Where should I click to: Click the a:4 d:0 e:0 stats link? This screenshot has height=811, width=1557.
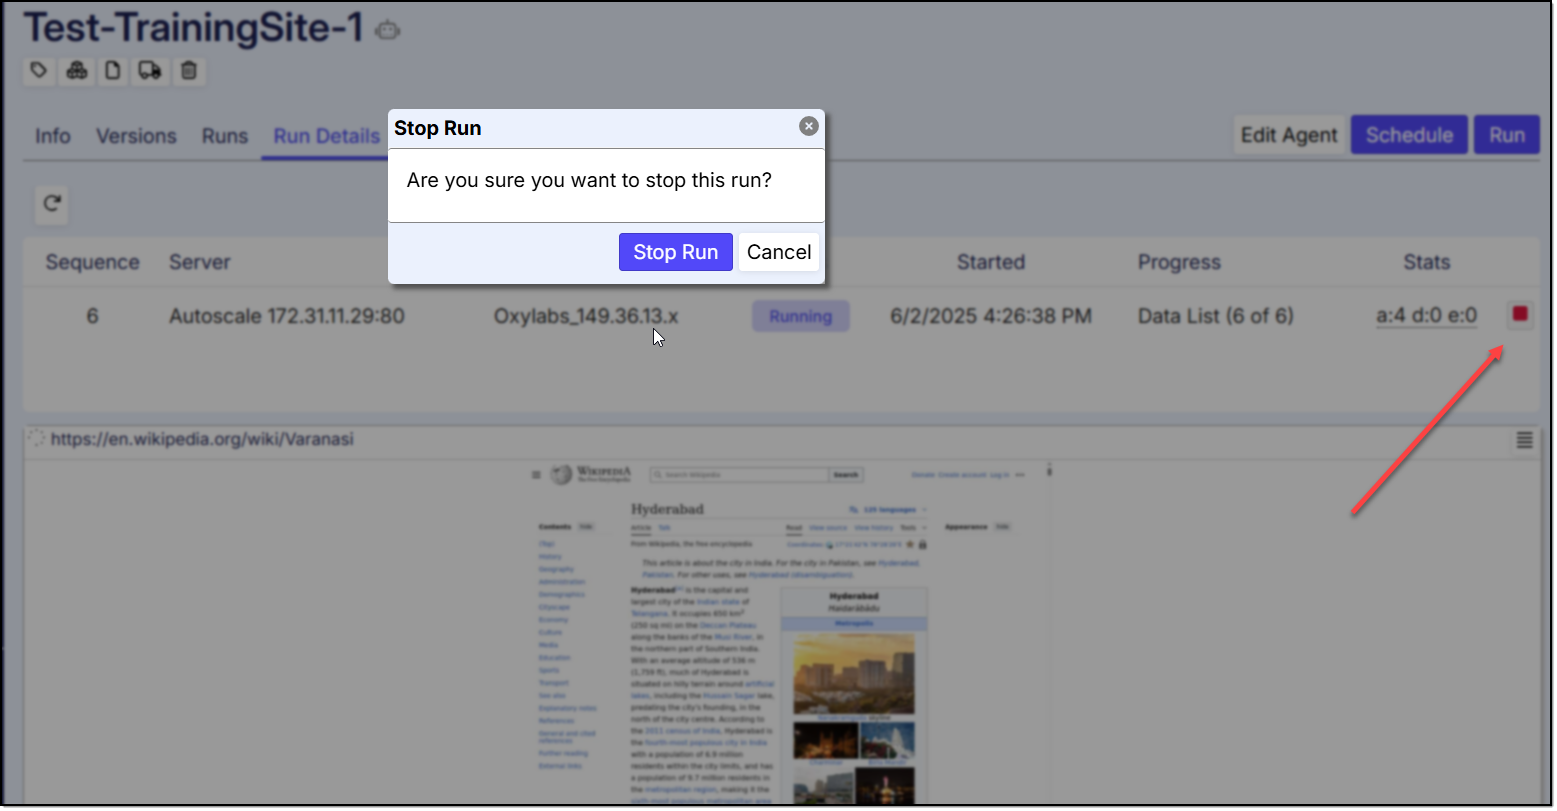click(x=1426, y=316)
